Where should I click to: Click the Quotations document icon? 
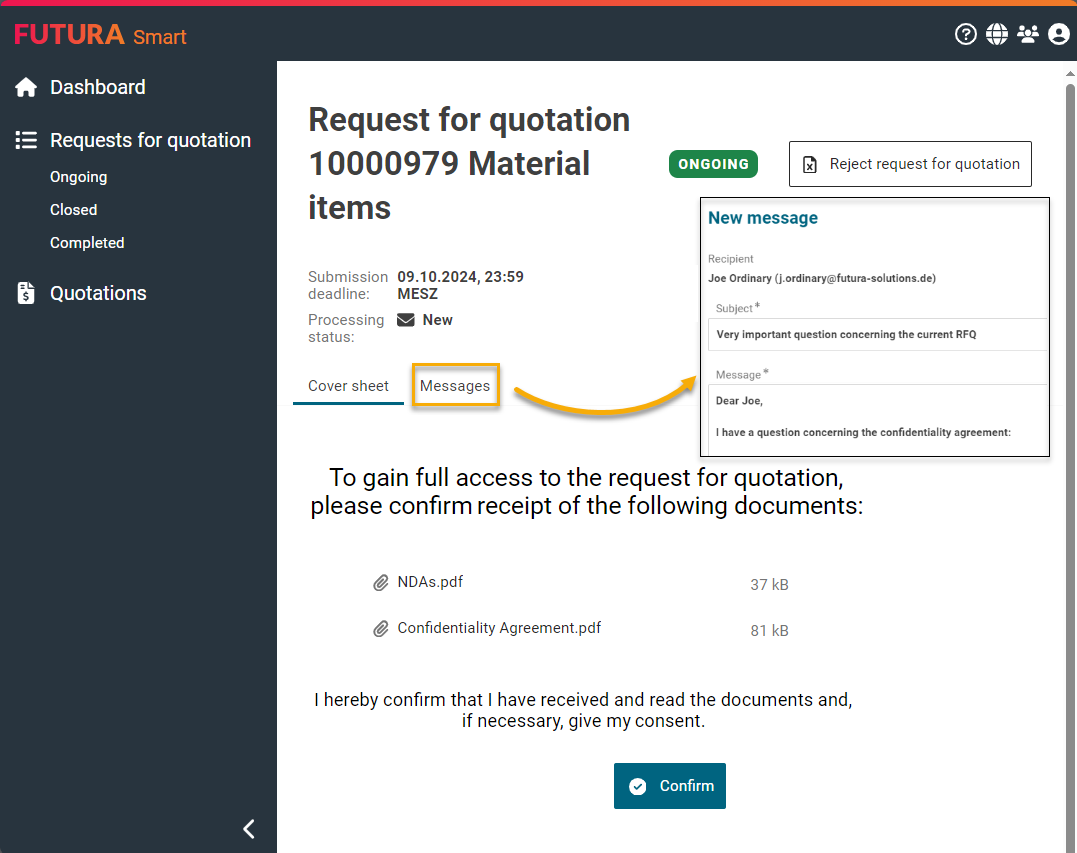[26, 294]
